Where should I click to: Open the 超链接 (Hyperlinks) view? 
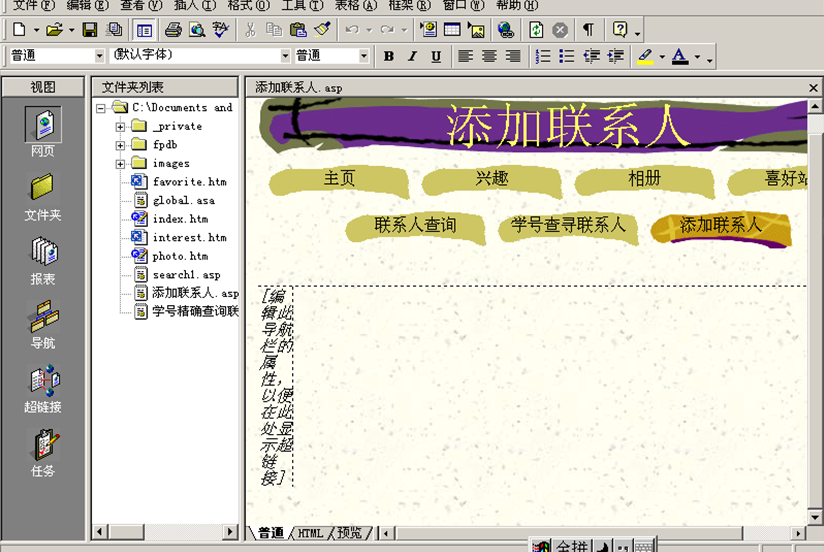[x=43, y=388]
